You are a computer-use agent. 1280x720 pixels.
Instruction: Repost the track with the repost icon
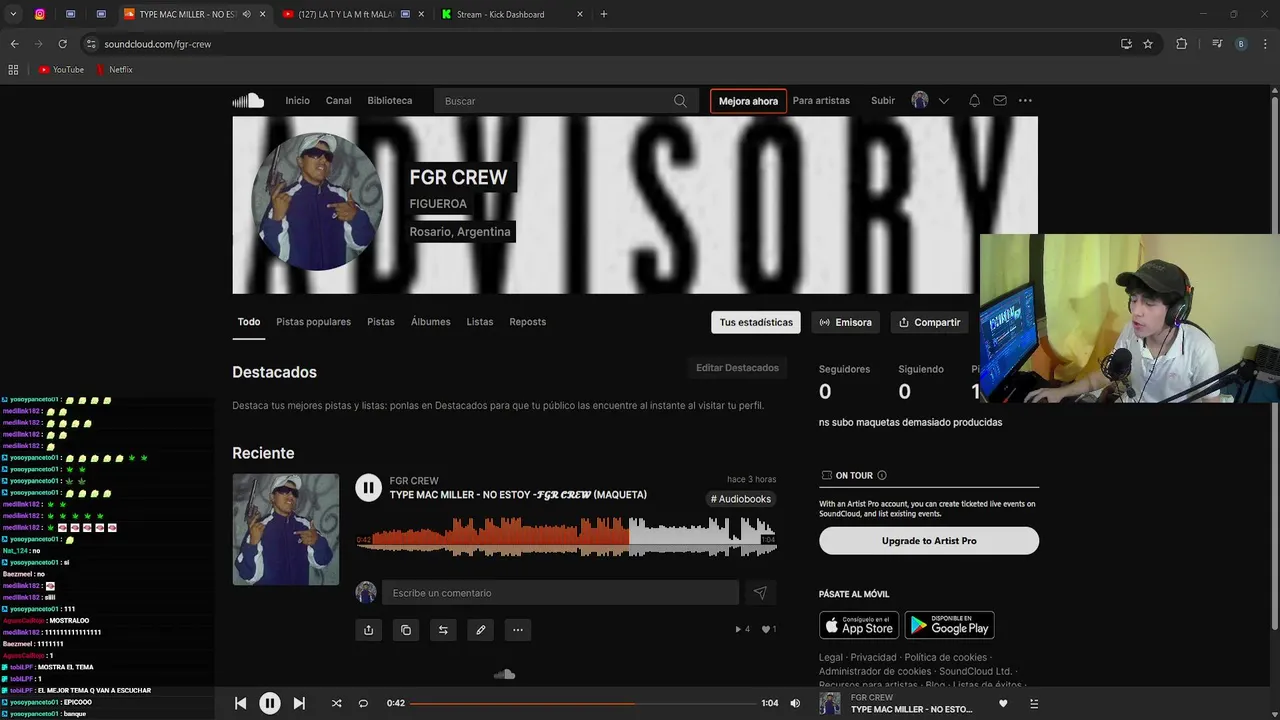click(x=443, y=630)
